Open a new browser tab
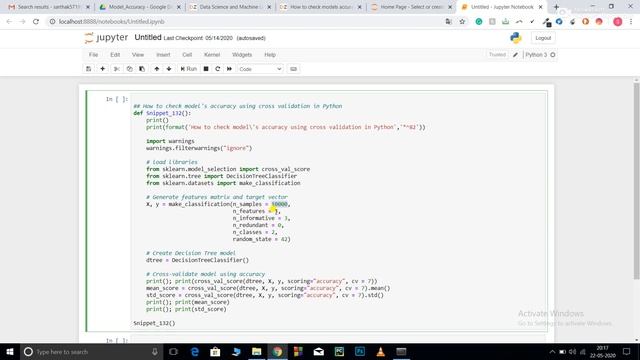The width and height of the screenshot is (640, 360). [x=556, y=7]
